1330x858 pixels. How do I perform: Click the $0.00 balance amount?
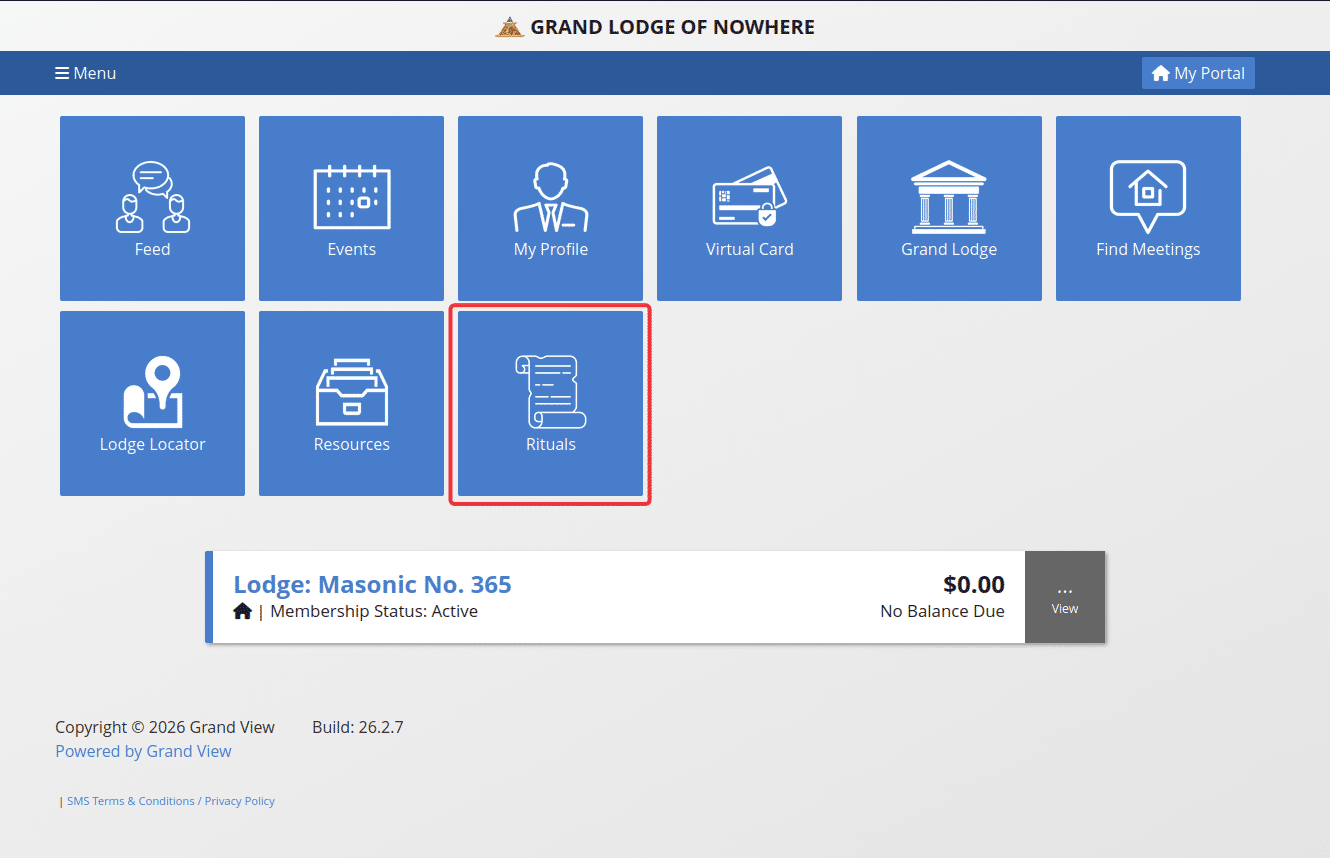click(x=974, y=584)
